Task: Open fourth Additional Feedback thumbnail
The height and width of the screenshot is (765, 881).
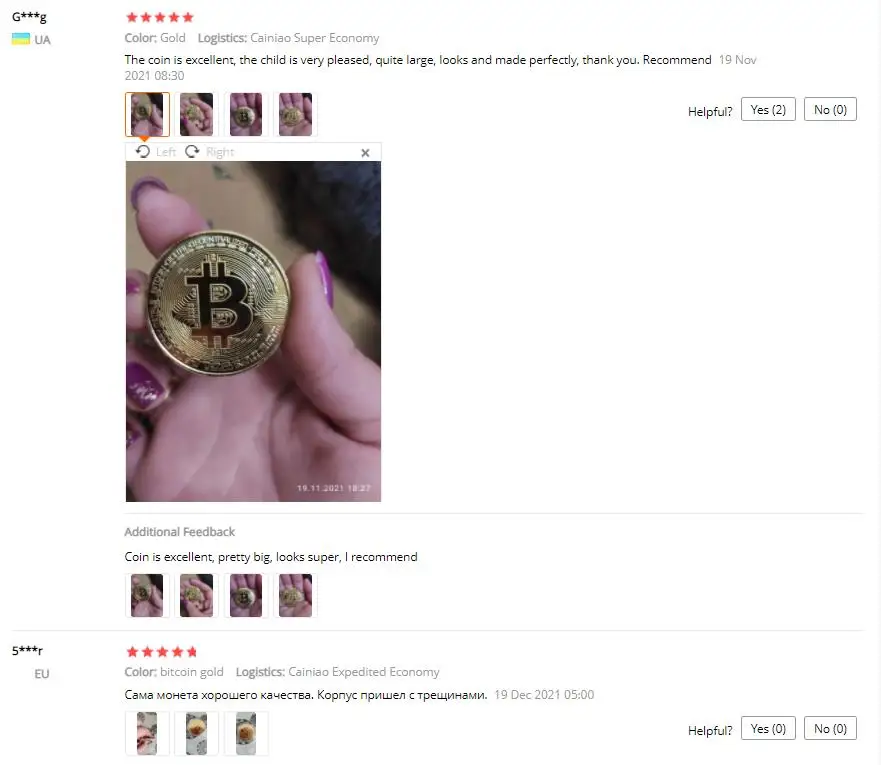Action: point(296,595)
